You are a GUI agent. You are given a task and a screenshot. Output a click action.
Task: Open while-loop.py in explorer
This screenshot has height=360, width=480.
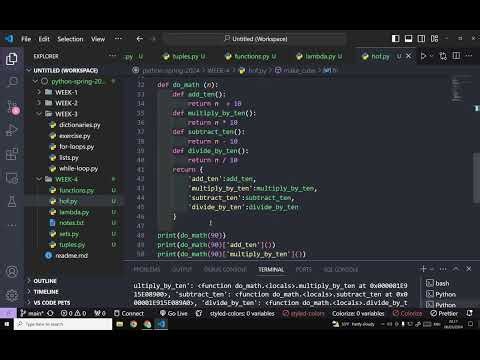tap(78, 168)
